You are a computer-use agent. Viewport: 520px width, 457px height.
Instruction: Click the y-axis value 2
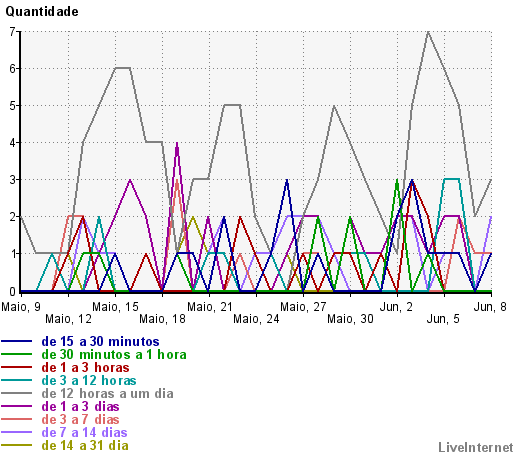13,217
